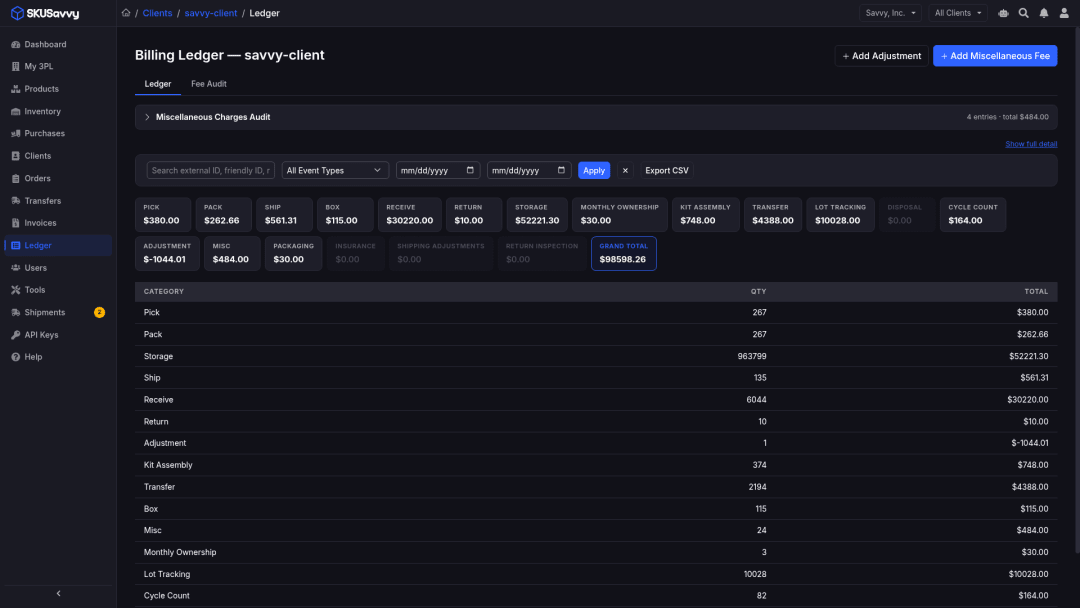
Task: Open the All Event Types dropdown
Action: (x=335, y=170)
